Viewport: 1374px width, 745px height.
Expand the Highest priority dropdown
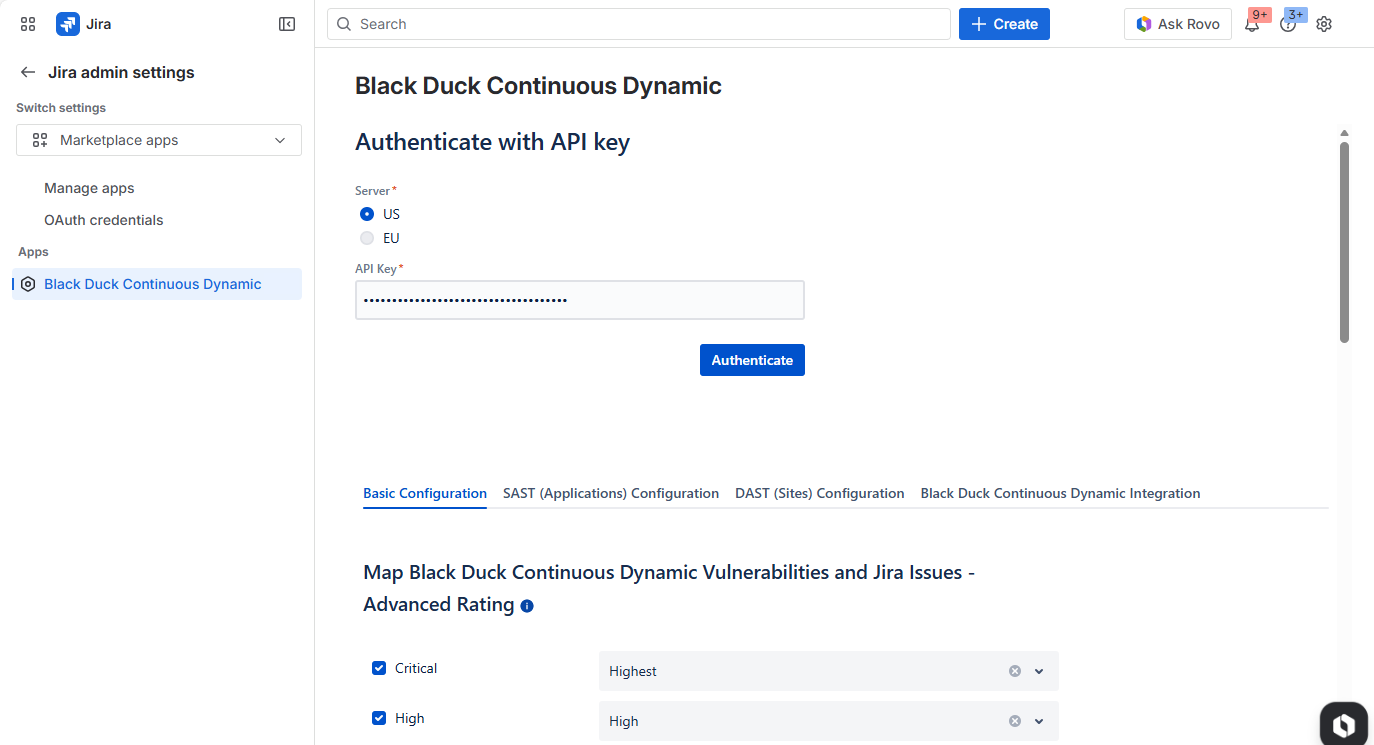1039,671
